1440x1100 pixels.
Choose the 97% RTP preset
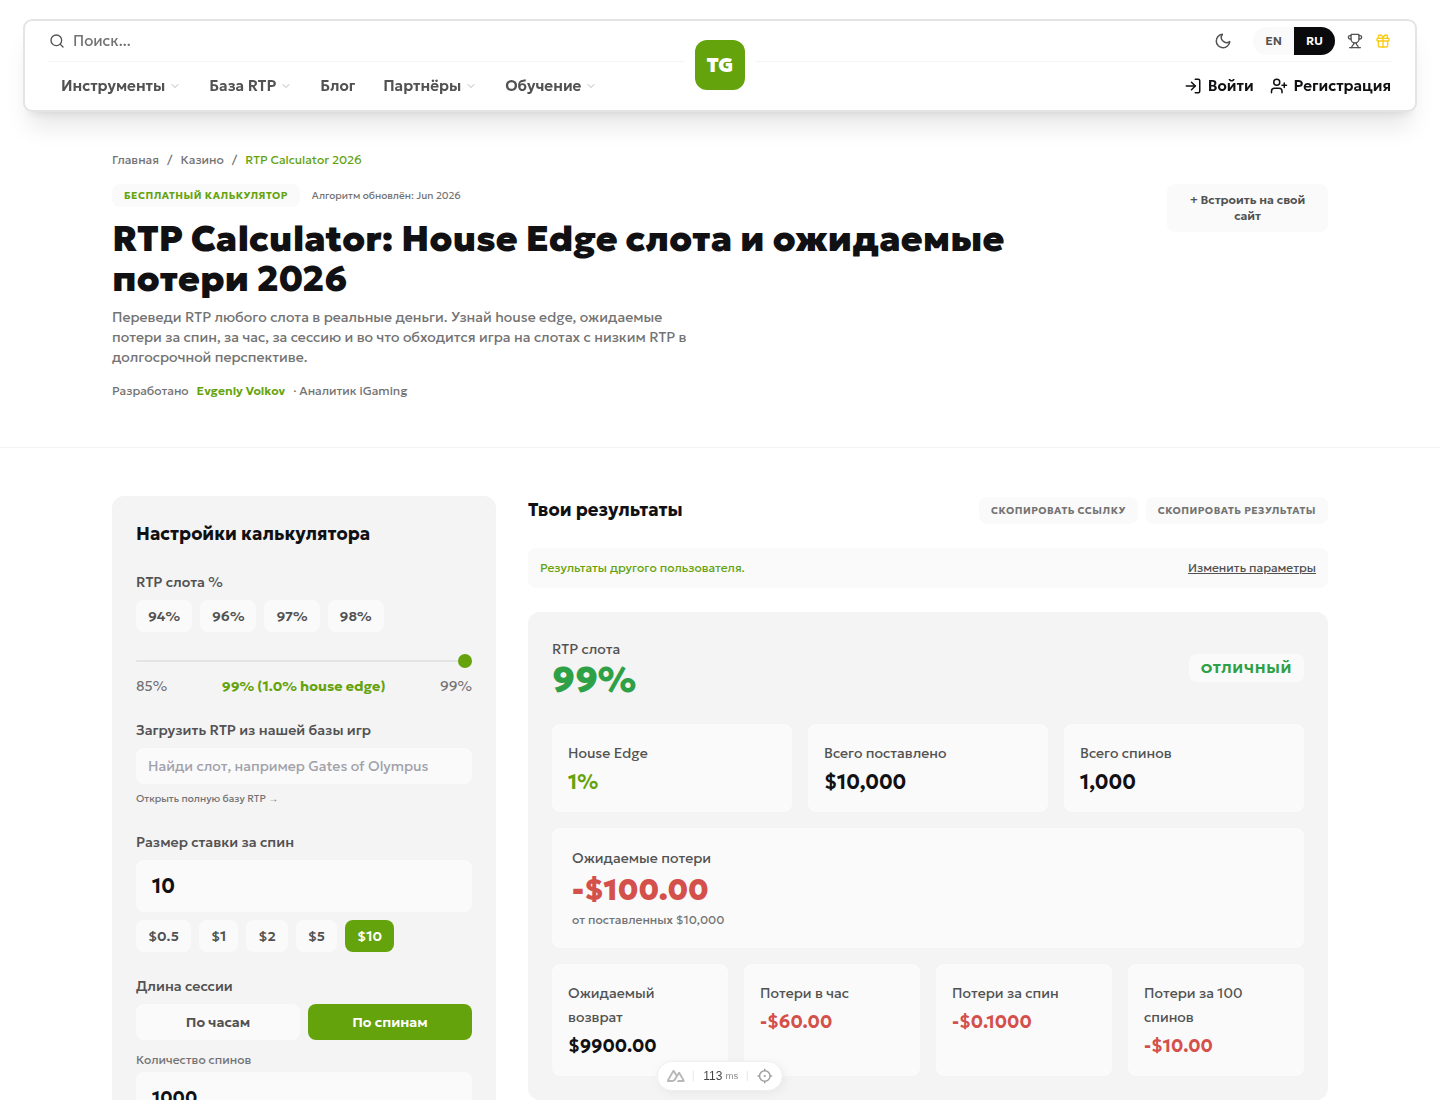(x=292, y=617)
